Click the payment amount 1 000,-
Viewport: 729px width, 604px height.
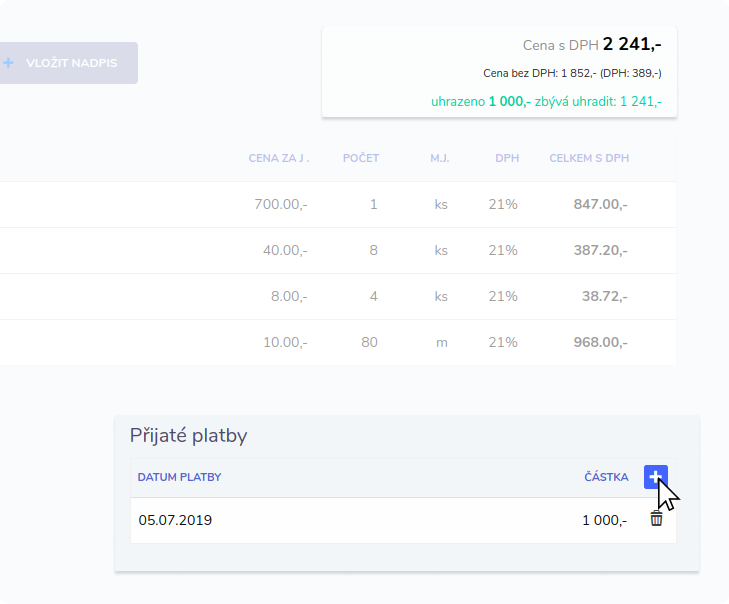coord(604,520)
